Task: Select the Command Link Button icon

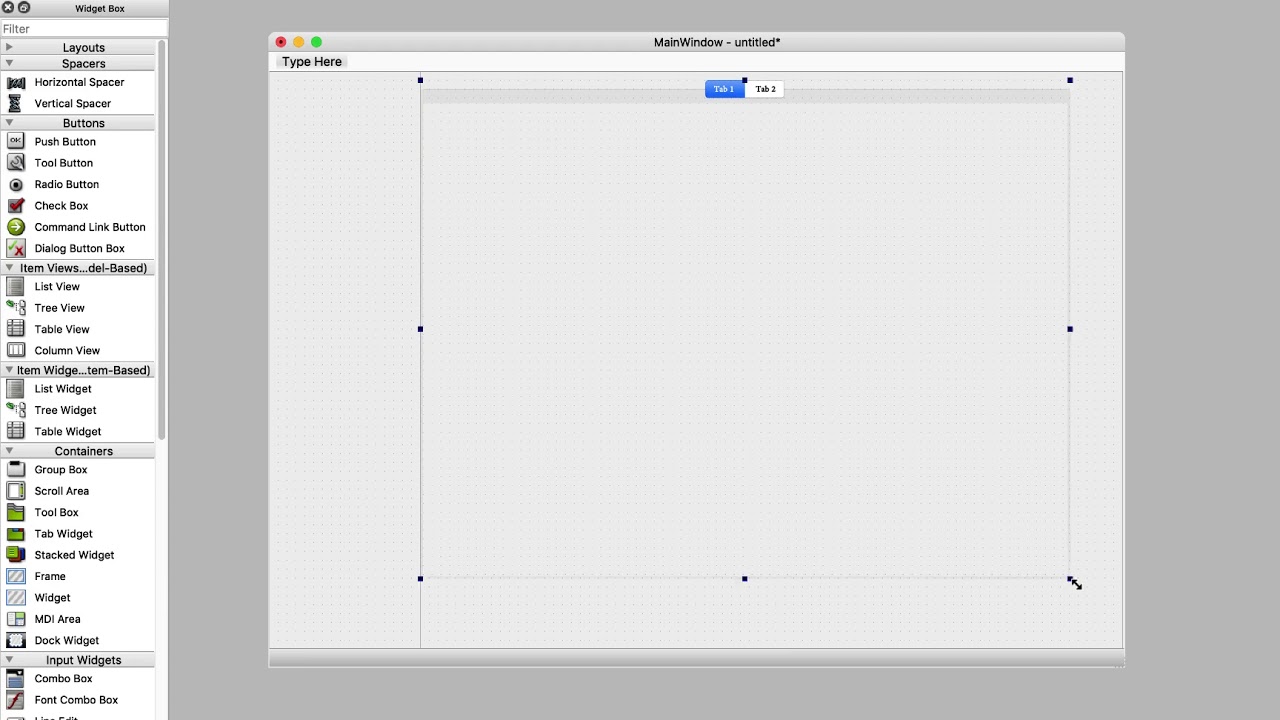Action: pos(16,227)
